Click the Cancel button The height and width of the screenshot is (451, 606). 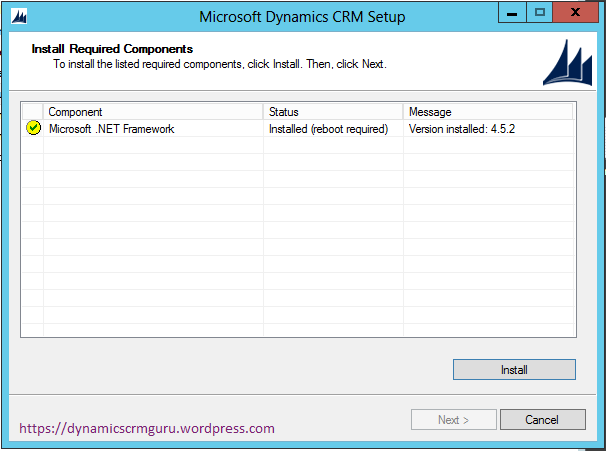[542, 420]
